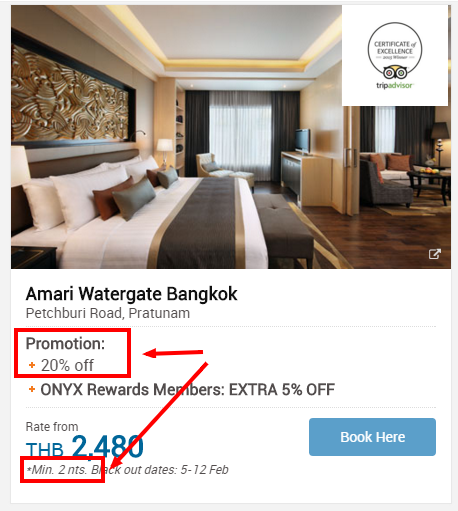Click the 20% off promotion text
This screenshot has height=511, width=458.
(x=67, y=365)
